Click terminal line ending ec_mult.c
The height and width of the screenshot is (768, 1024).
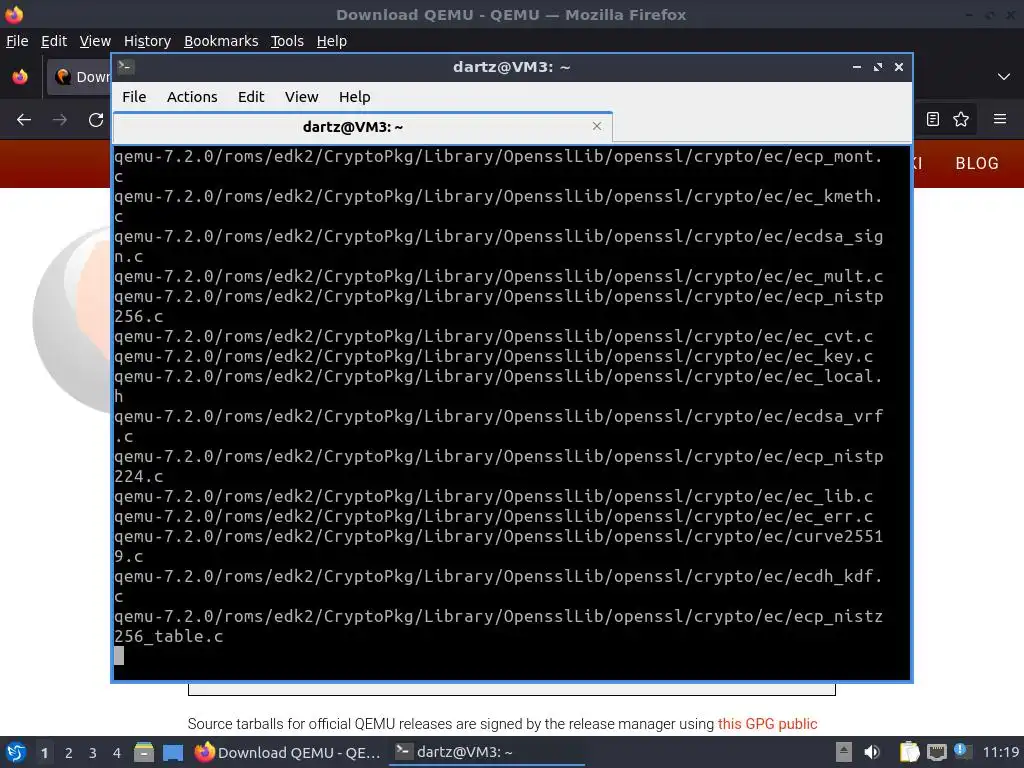point(498,276)
